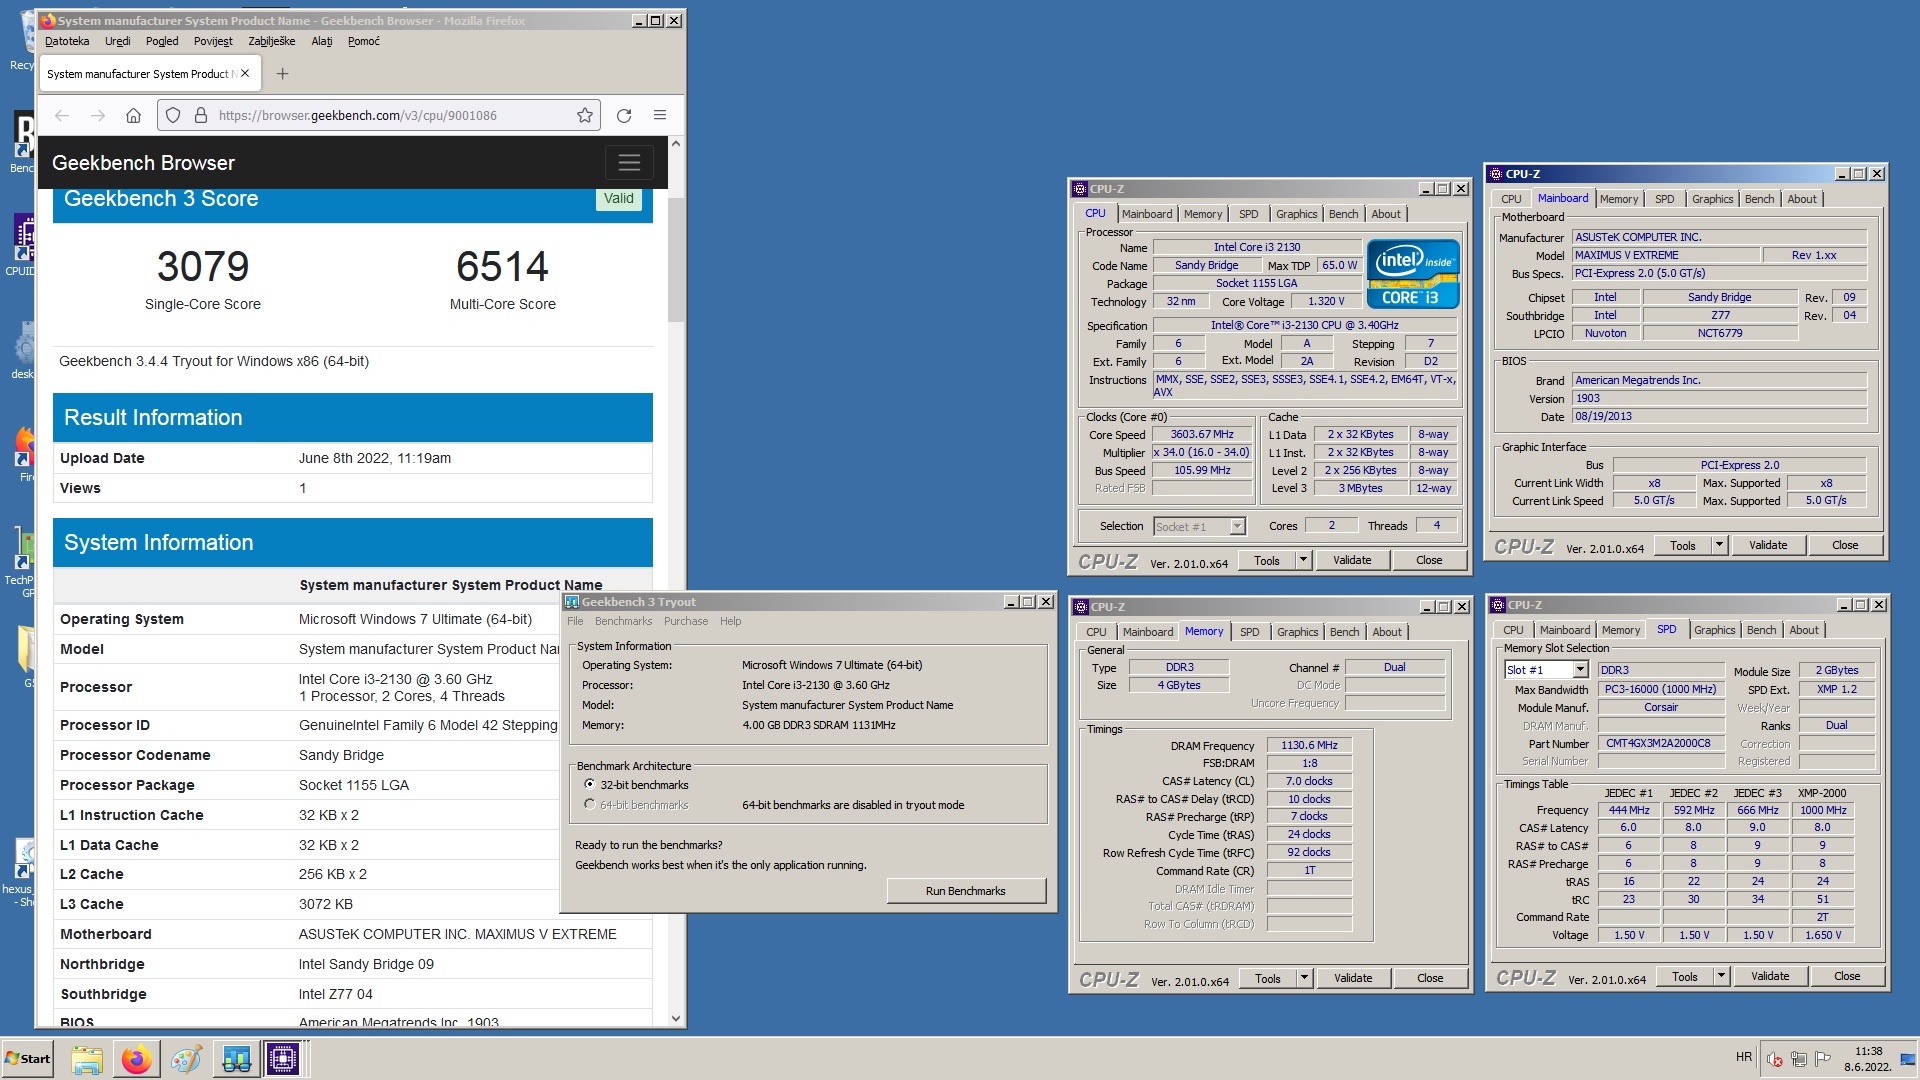The image size is (1920, 1080).
Task: View site security lock information
Action: pyautogui.click(x=201, y=115)
